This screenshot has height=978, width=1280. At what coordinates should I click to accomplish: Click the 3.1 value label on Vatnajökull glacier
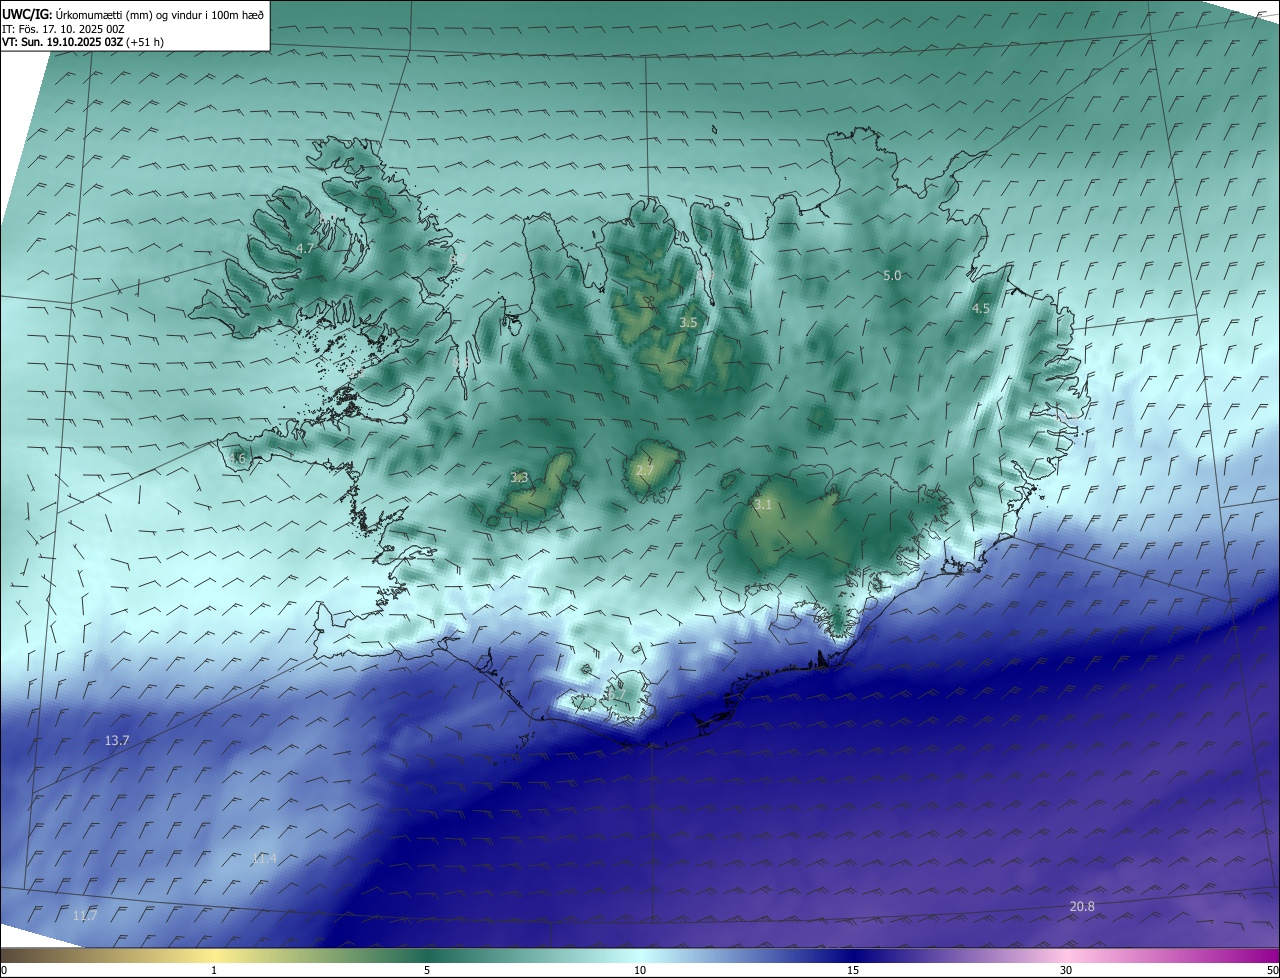763,505
